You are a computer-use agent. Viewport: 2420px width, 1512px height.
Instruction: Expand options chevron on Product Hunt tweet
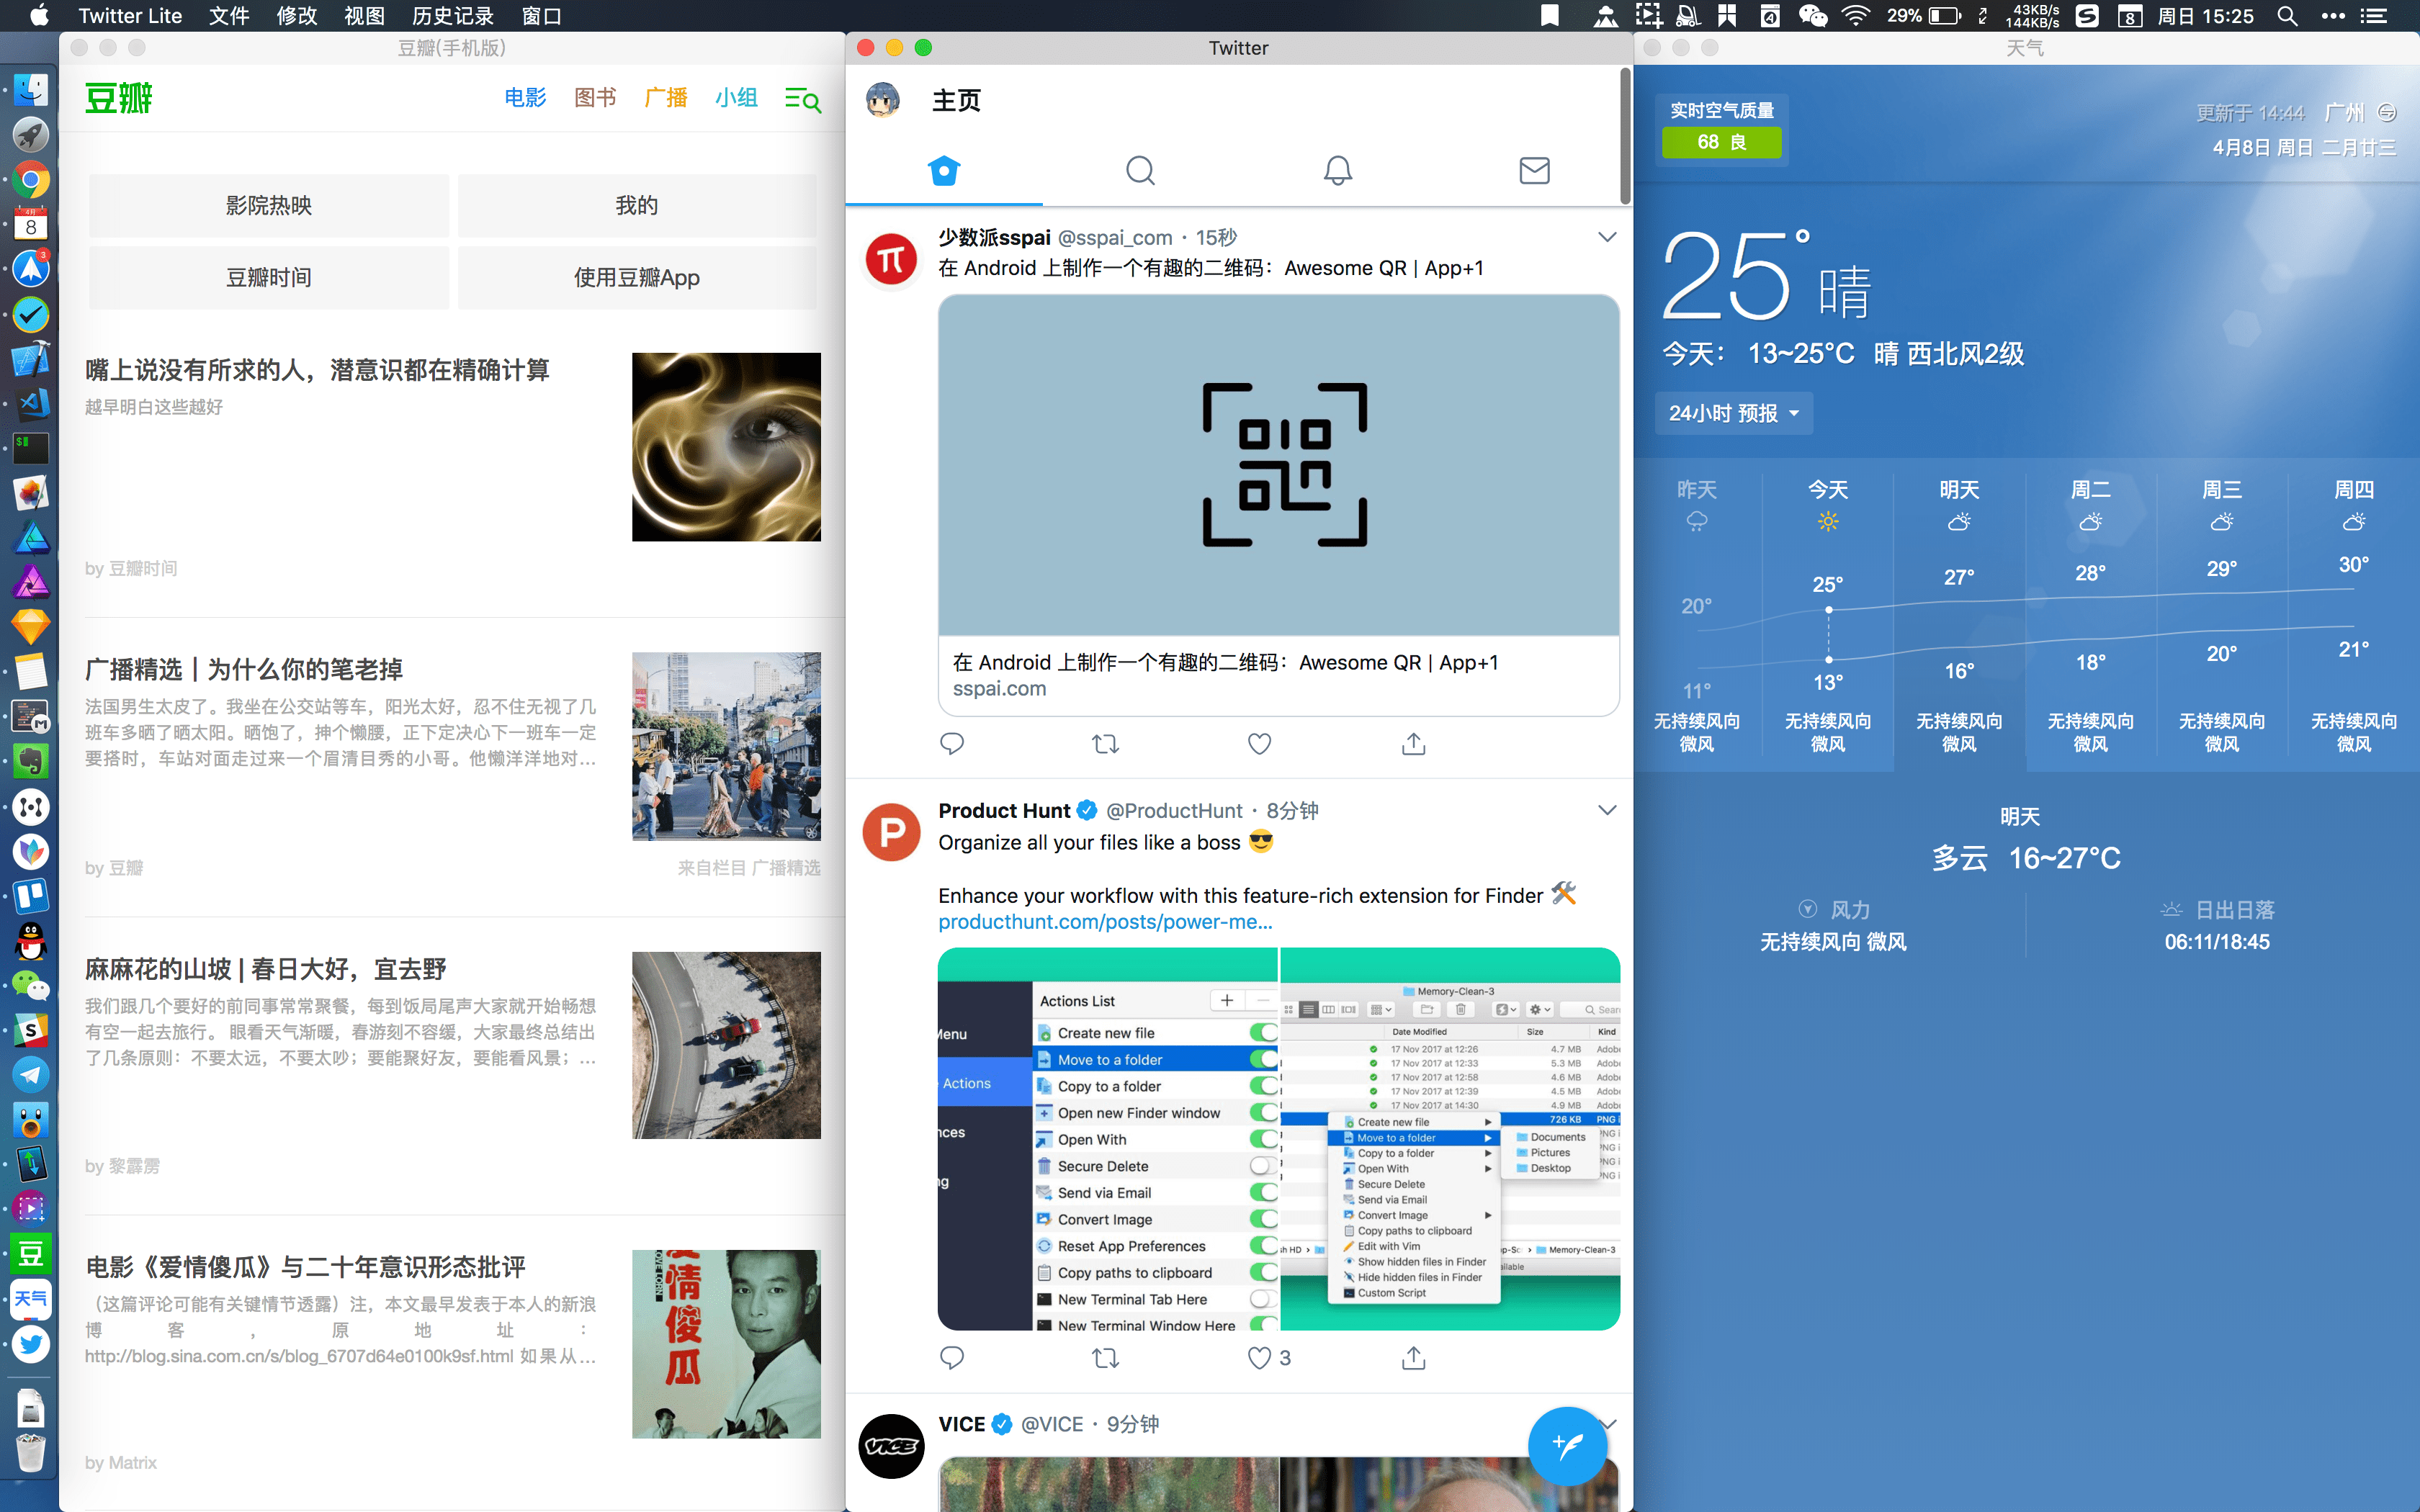pos(1606,810)
